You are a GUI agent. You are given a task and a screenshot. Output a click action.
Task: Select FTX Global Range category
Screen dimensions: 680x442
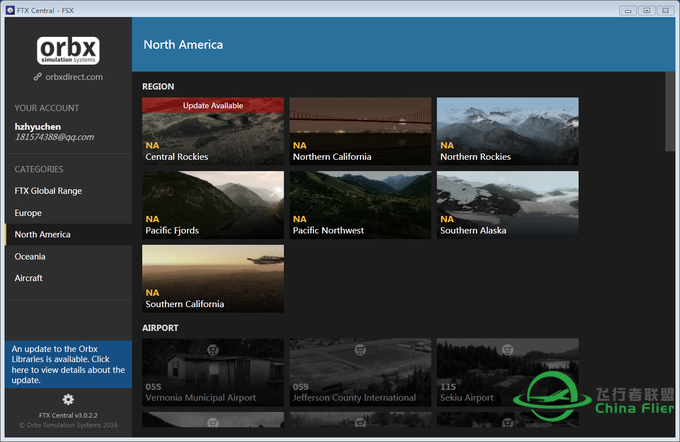[x=69, y=191]
